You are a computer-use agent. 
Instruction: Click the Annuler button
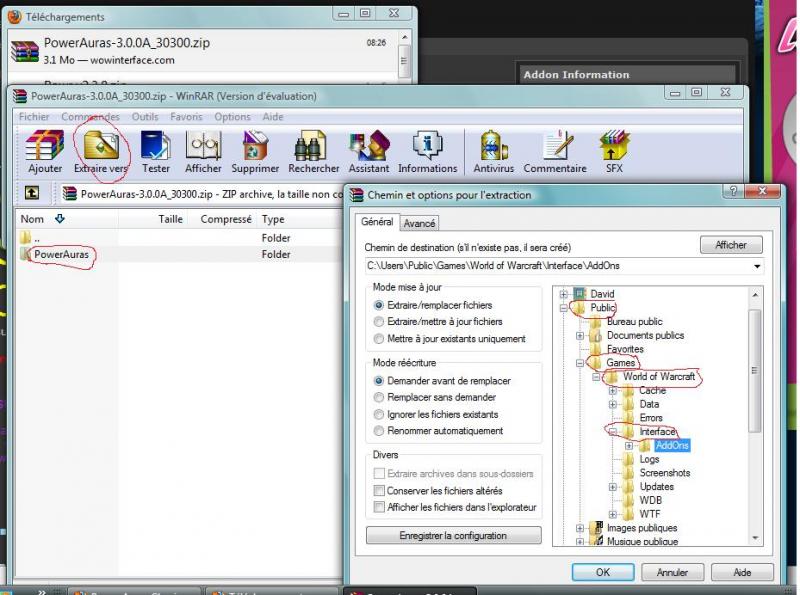672,572
